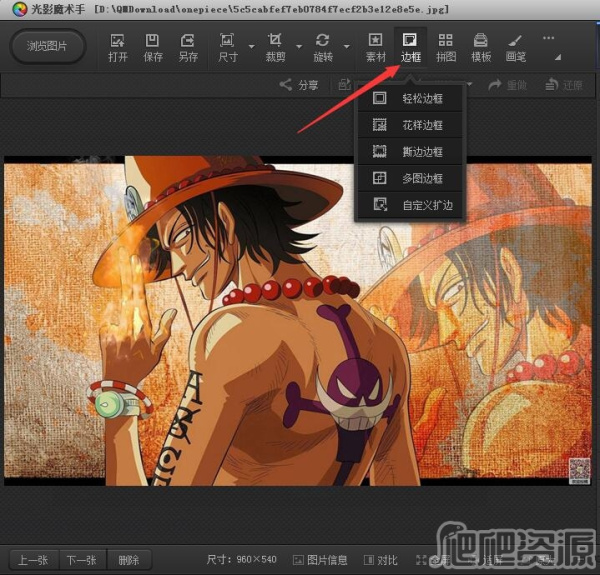Click the 重做 redo button
Image resolution: width=600 pixels, height=575 pixels.
508,85
